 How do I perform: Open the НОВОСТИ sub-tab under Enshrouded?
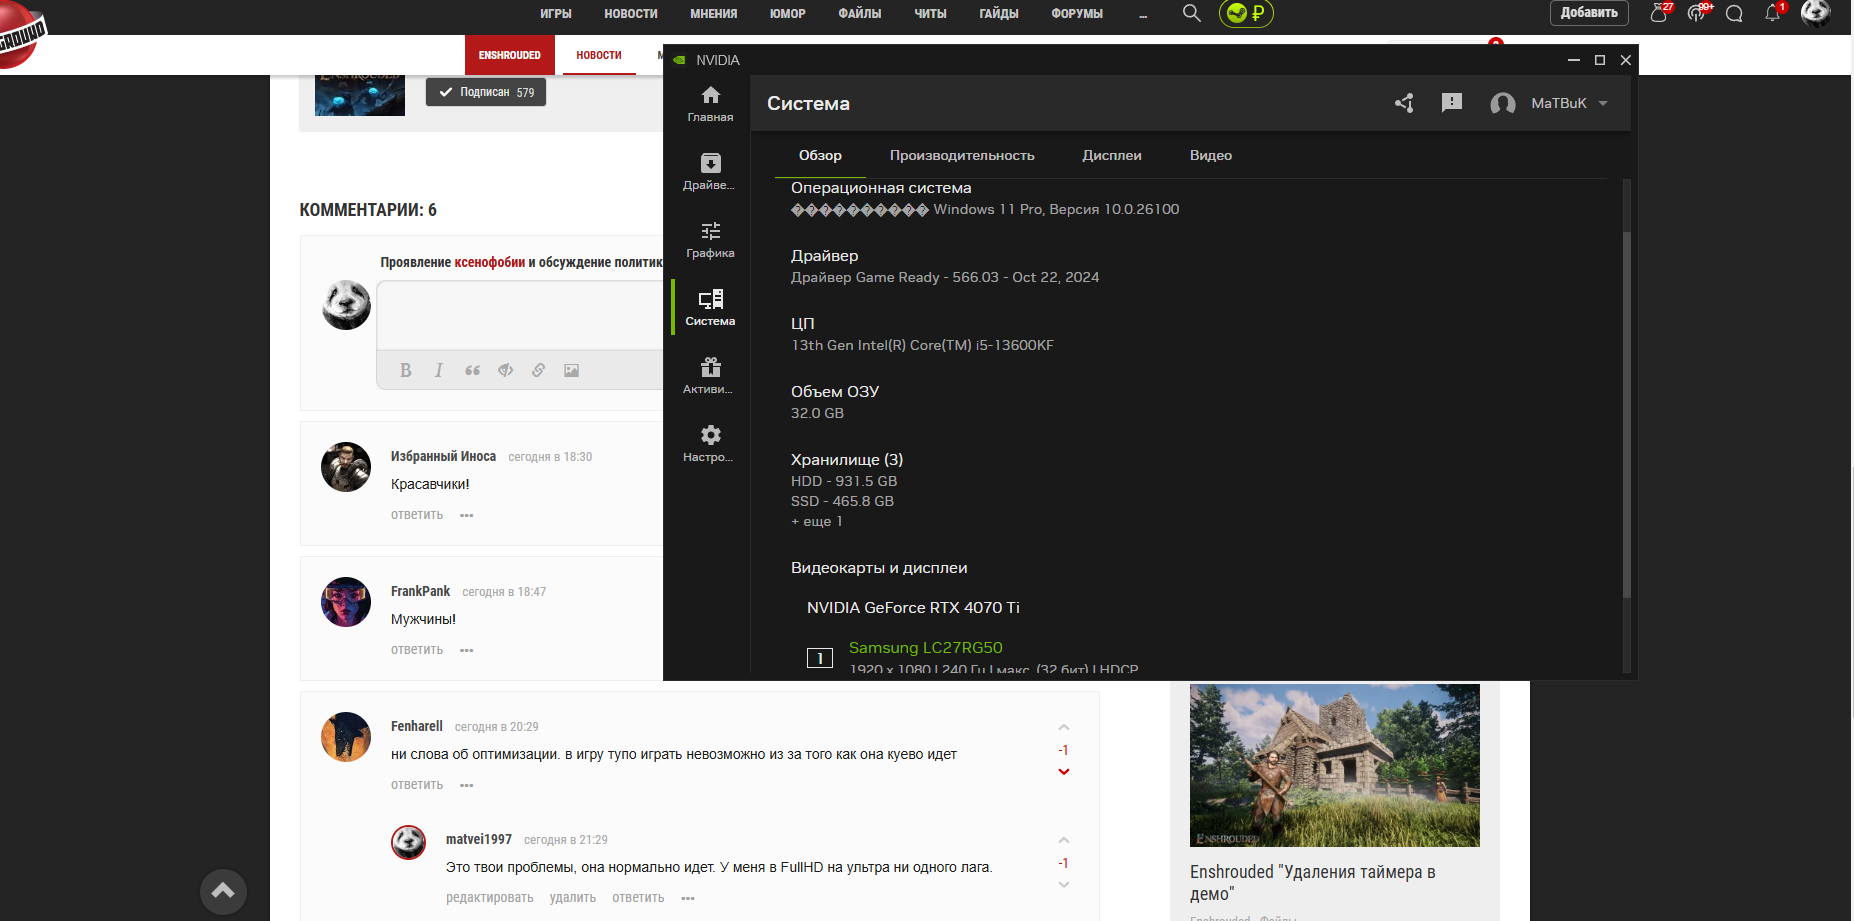599,55
